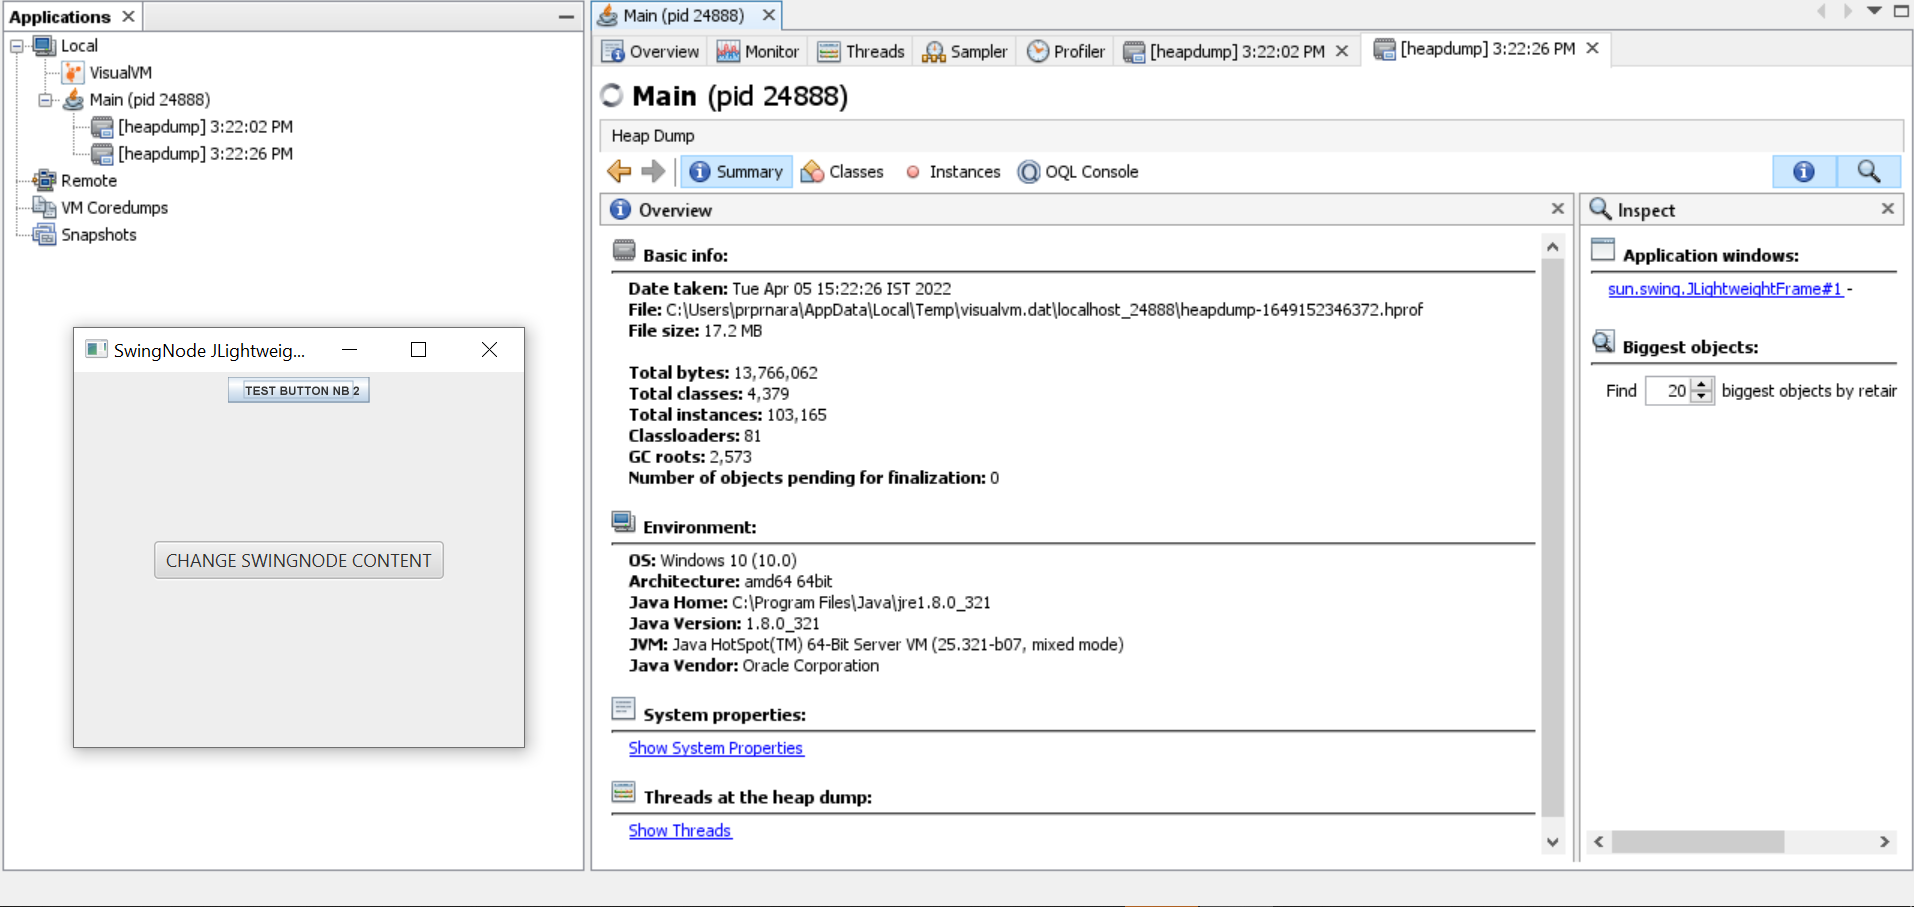Open the OQL Console

click(1078, 172)
